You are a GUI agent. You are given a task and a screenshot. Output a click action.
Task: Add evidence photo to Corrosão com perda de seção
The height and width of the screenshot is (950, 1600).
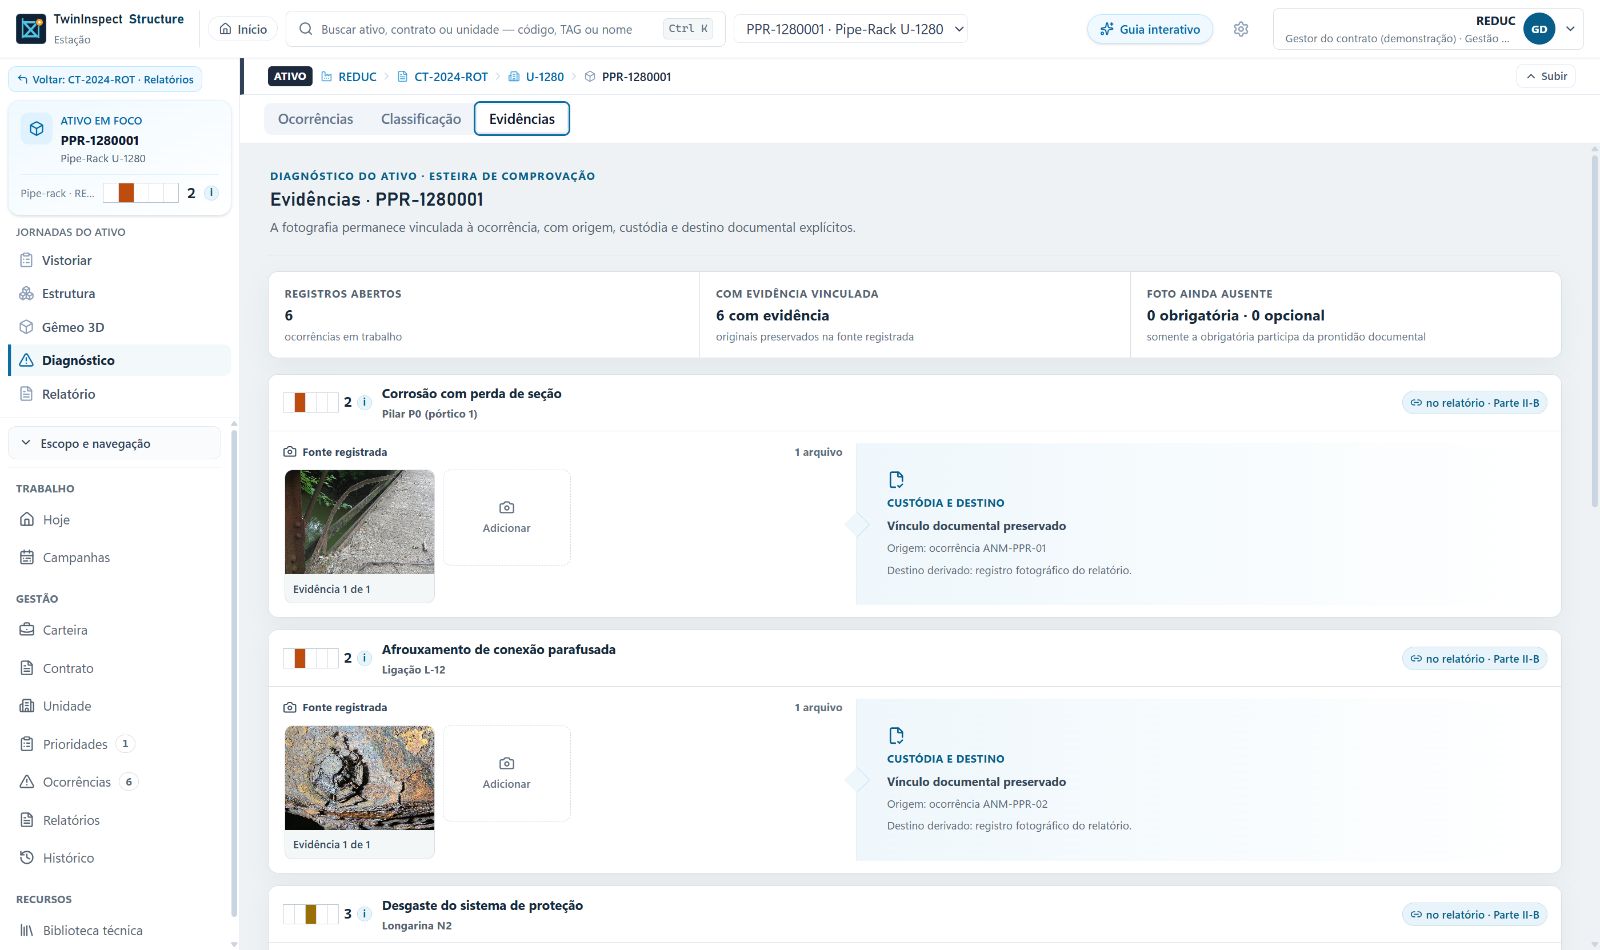507,518
